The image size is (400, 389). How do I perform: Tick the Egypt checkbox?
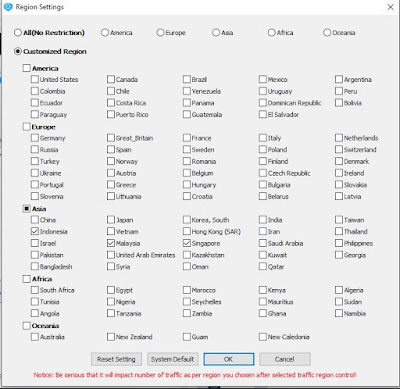[111, 290]
